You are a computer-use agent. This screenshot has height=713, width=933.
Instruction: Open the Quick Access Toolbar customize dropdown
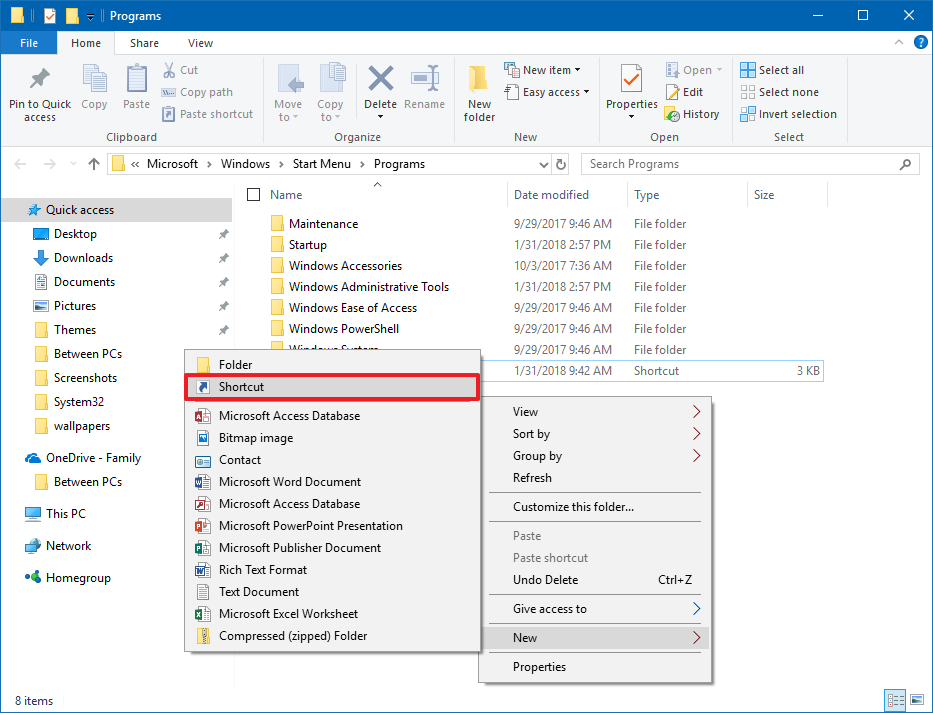tap(89, 15)
